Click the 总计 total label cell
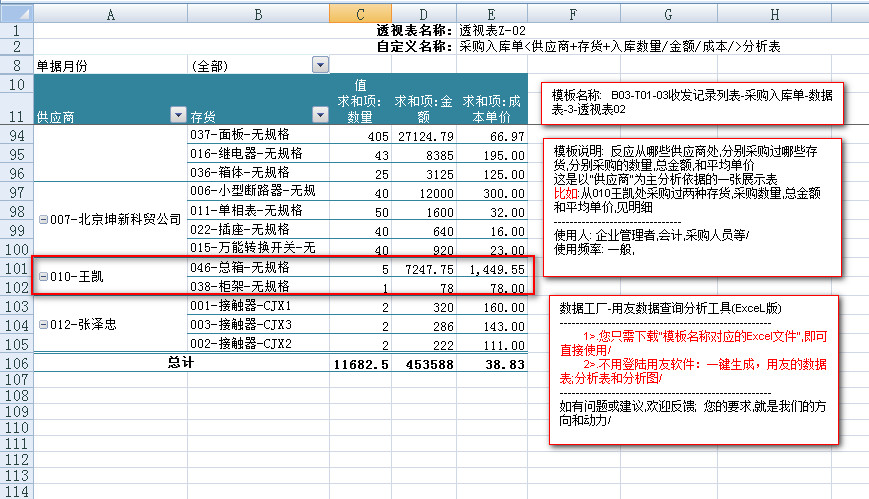 point(180,364)
